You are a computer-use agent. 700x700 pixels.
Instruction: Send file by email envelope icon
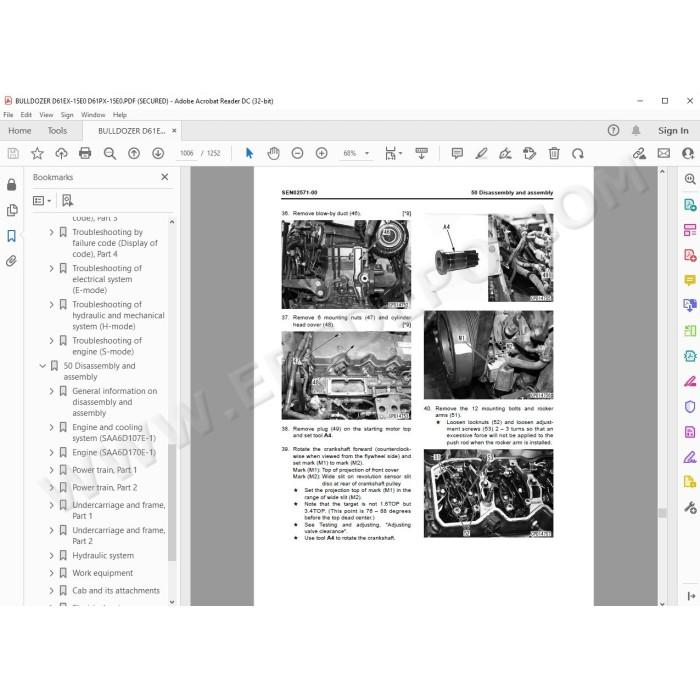(x=664, y=154)
